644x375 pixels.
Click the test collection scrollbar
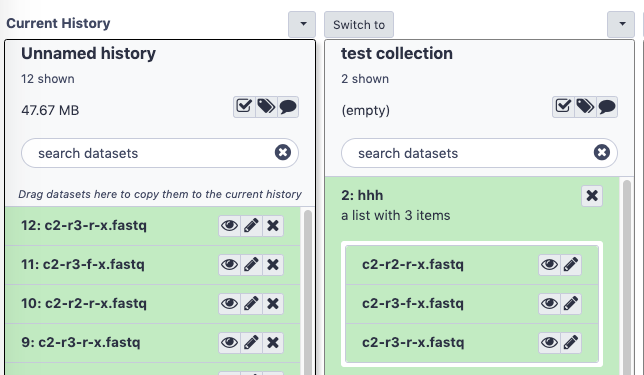tap(626, 277)
